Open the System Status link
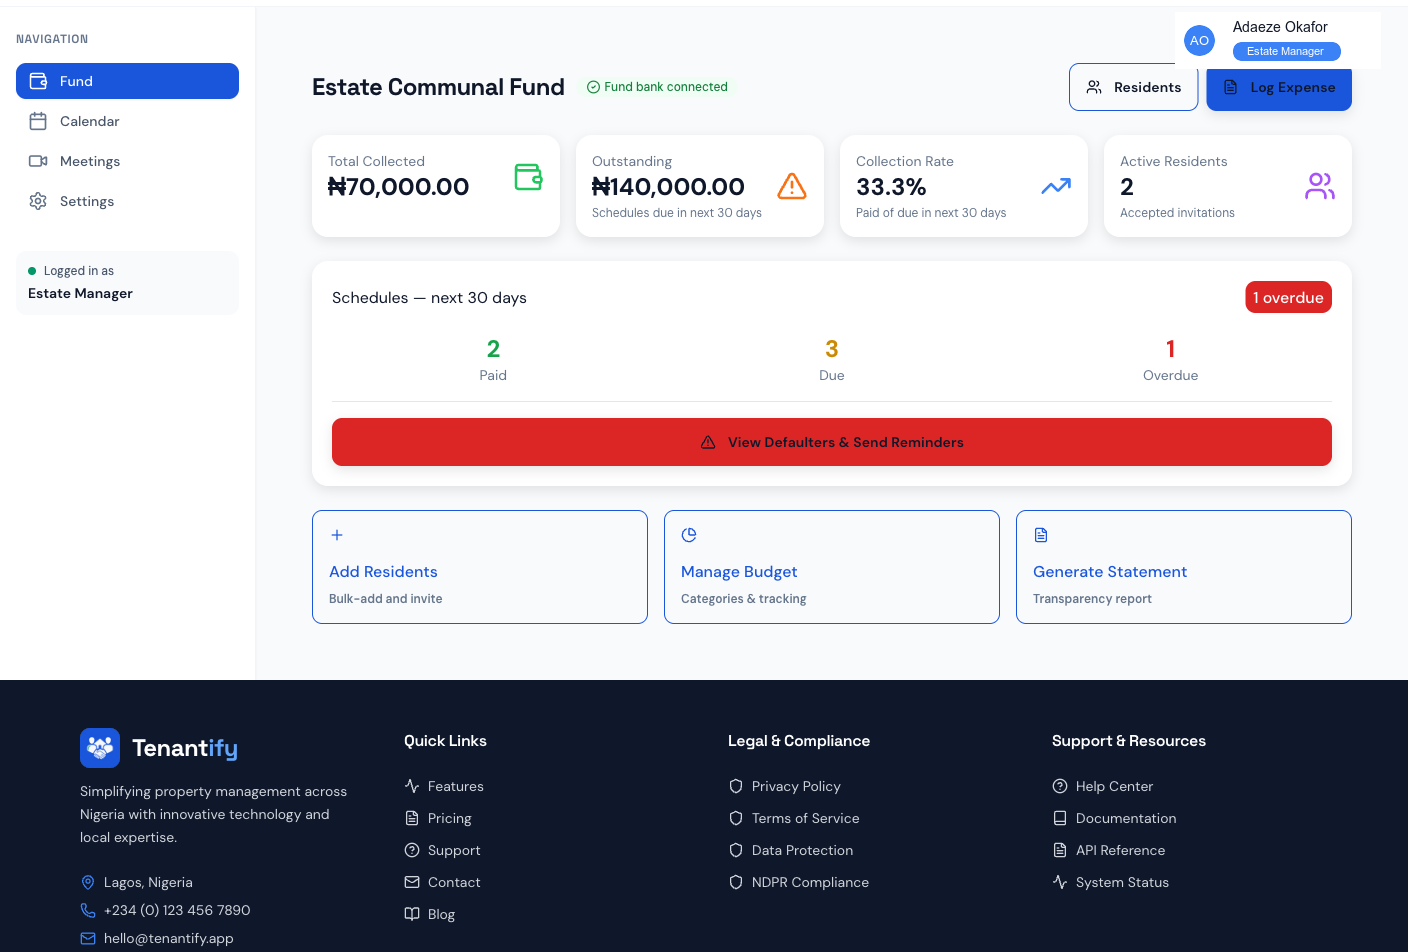 [1122, 882]
